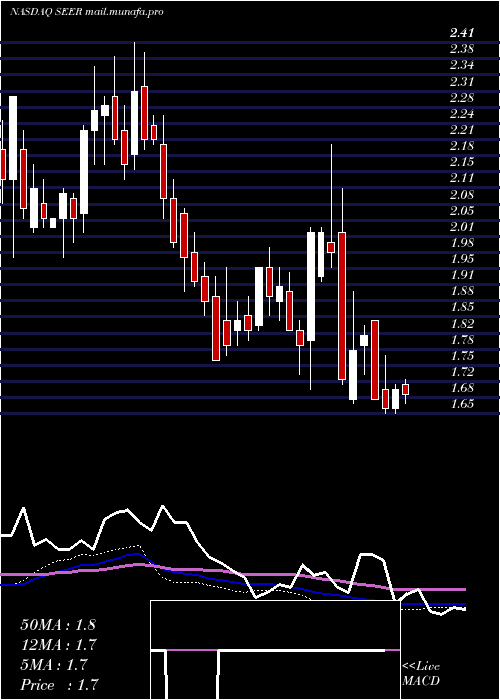Click the 2.08 price axis label

click(x=462, y=194)
